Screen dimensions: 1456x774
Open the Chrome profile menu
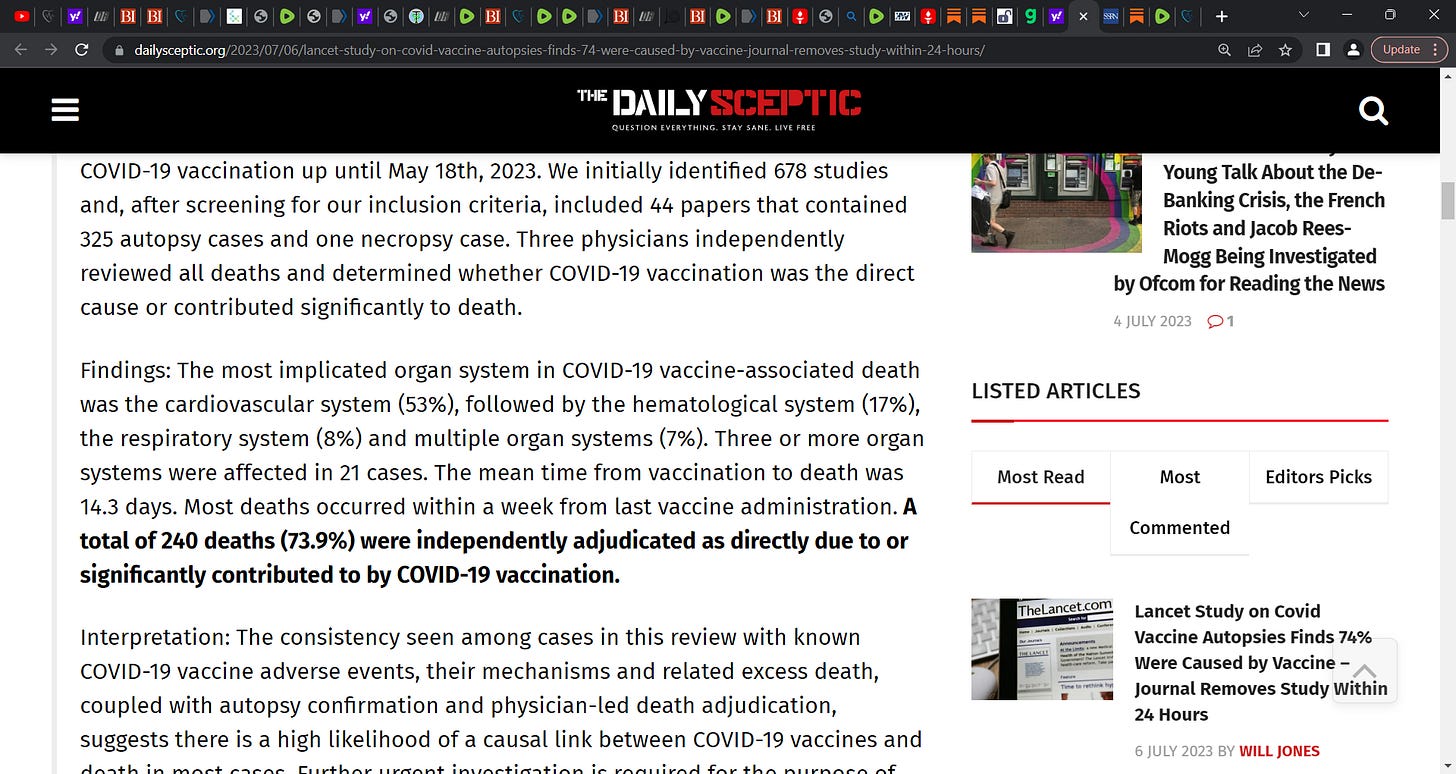(1353, 49)
